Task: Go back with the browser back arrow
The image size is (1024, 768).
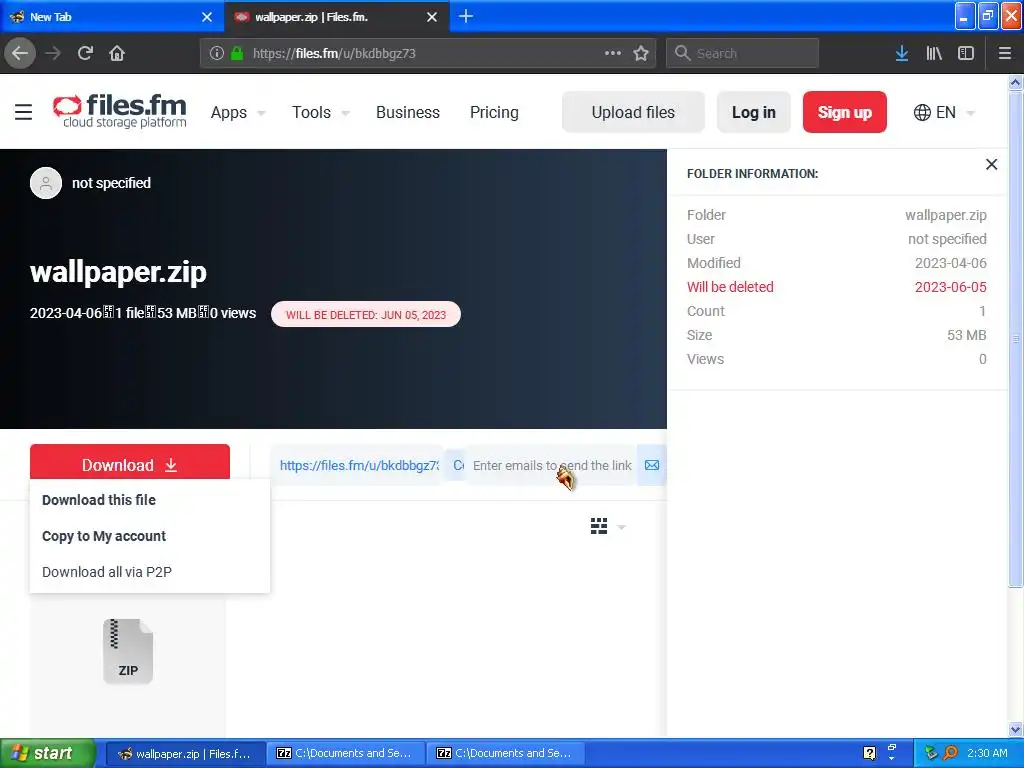Action: pos(20,53)
